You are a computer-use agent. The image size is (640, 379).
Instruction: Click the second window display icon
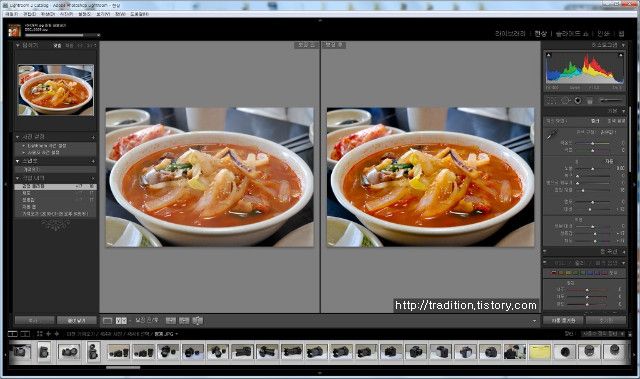point(25,334)
